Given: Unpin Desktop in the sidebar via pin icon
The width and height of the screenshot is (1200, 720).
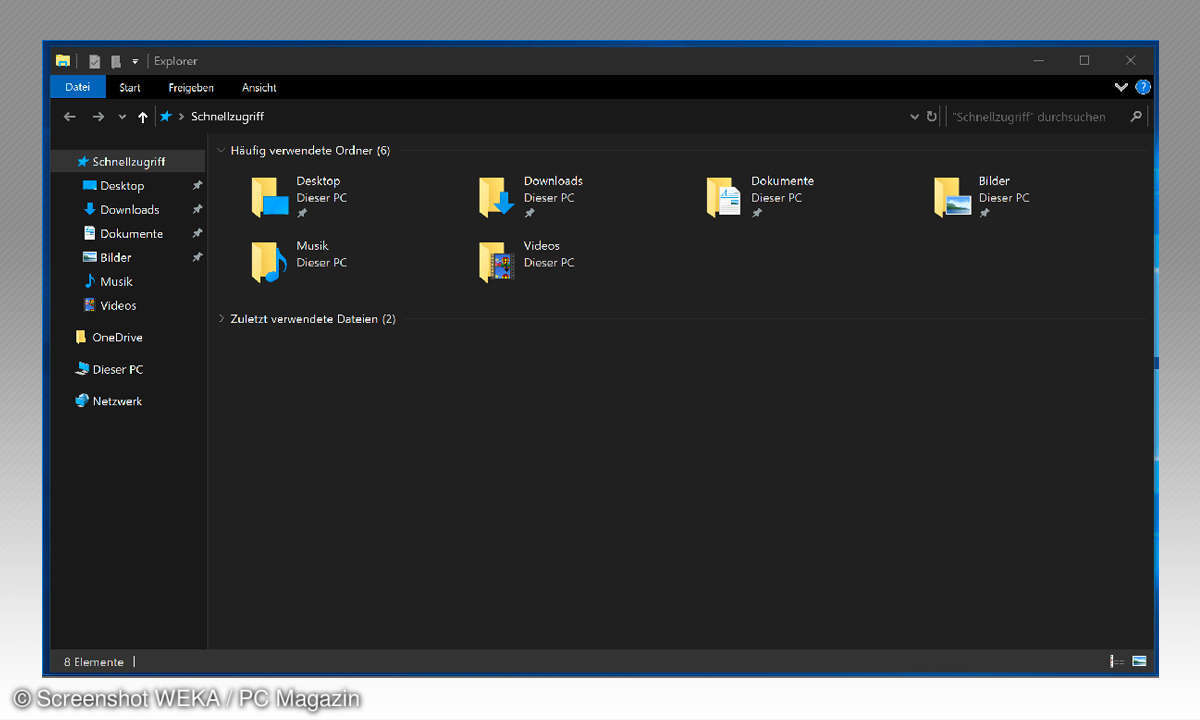Looking at the screenshot, I should [x=197, y=186].
